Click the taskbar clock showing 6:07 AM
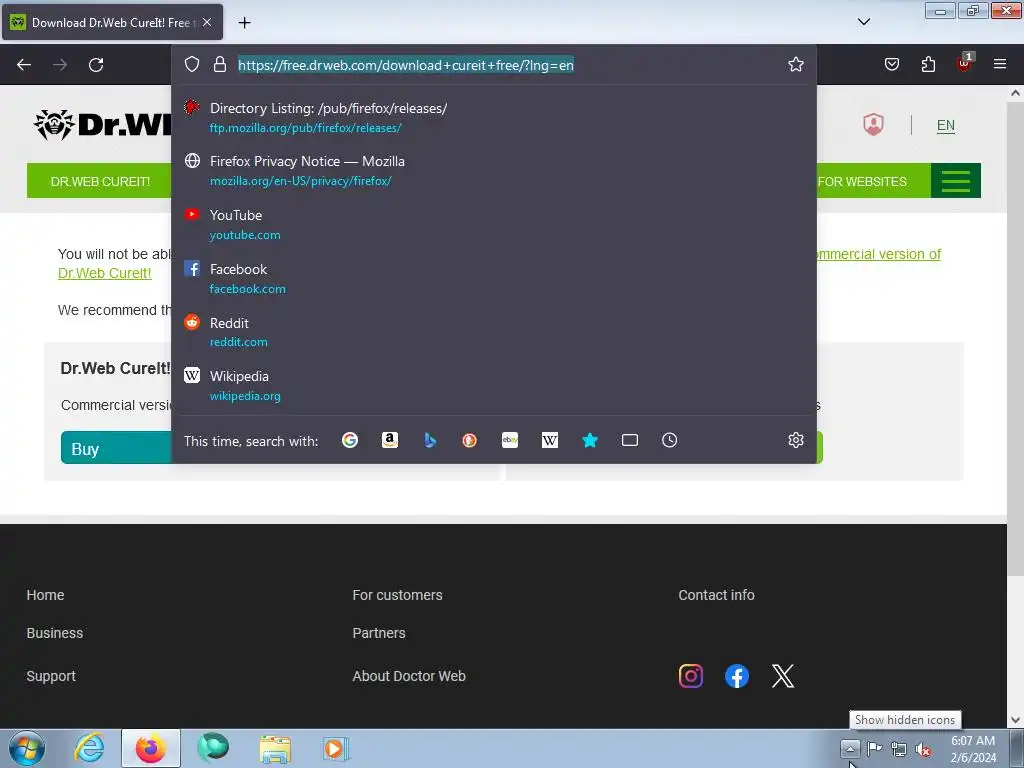This screenshot has width=1024, height=768. 972,748
